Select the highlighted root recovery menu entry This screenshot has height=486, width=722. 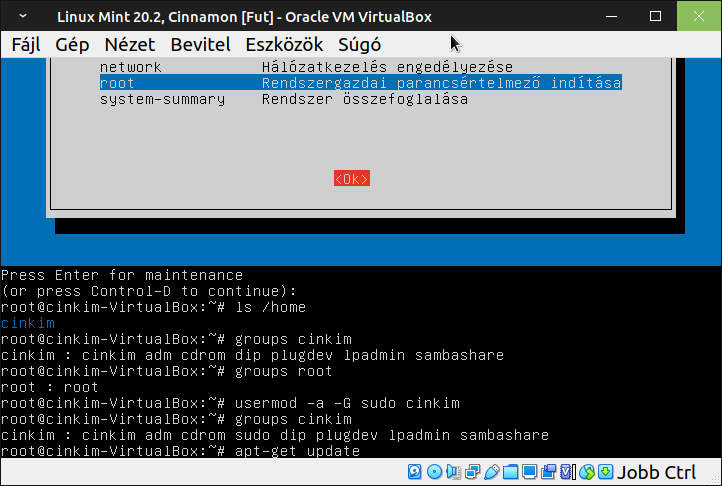coord(361,83)
